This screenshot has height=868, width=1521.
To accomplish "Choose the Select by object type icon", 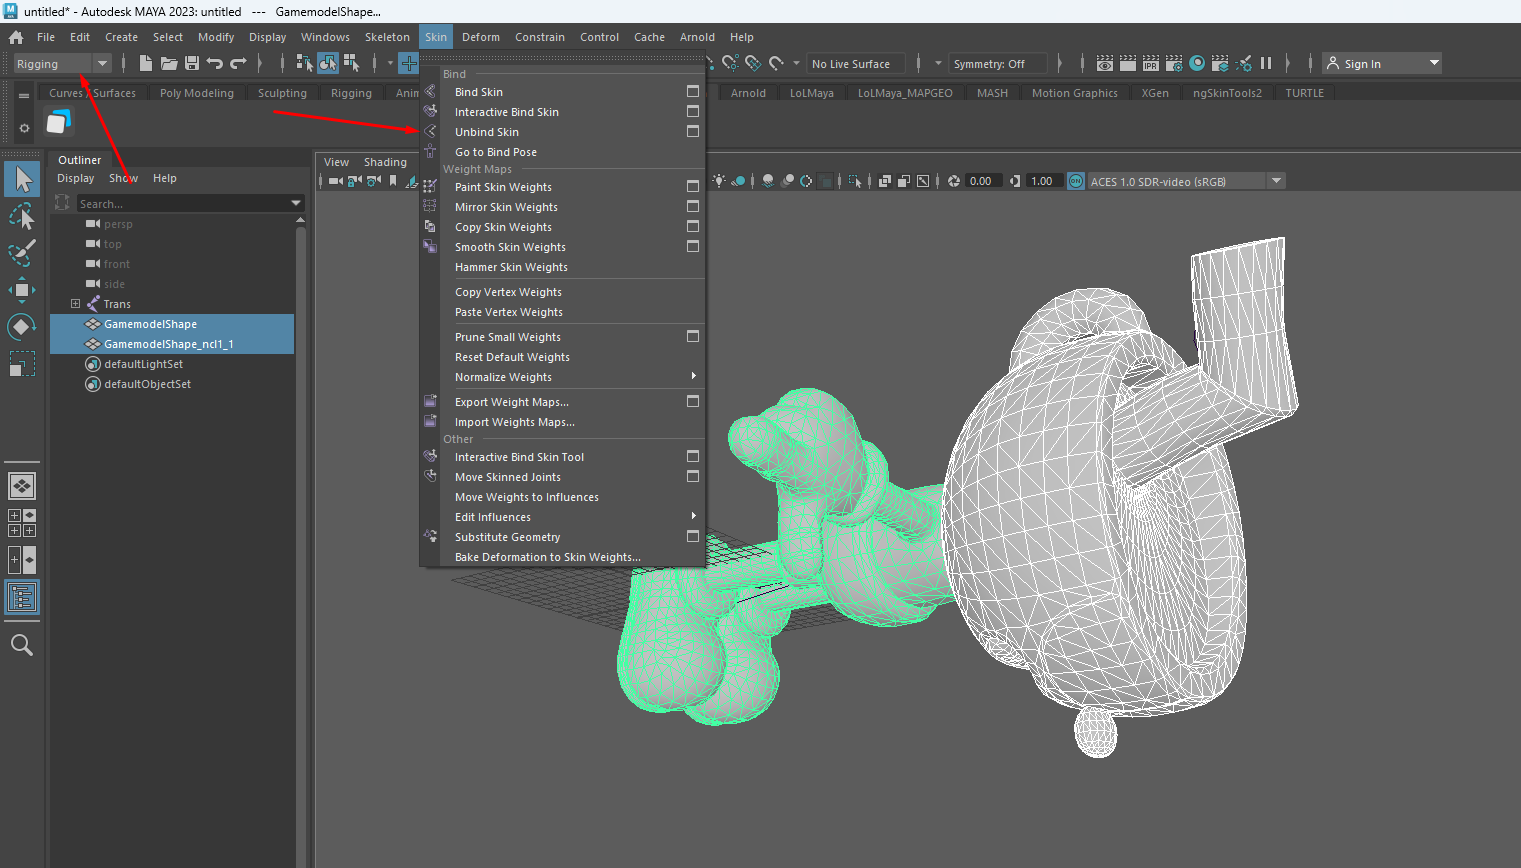I will [x=328, y=63].
